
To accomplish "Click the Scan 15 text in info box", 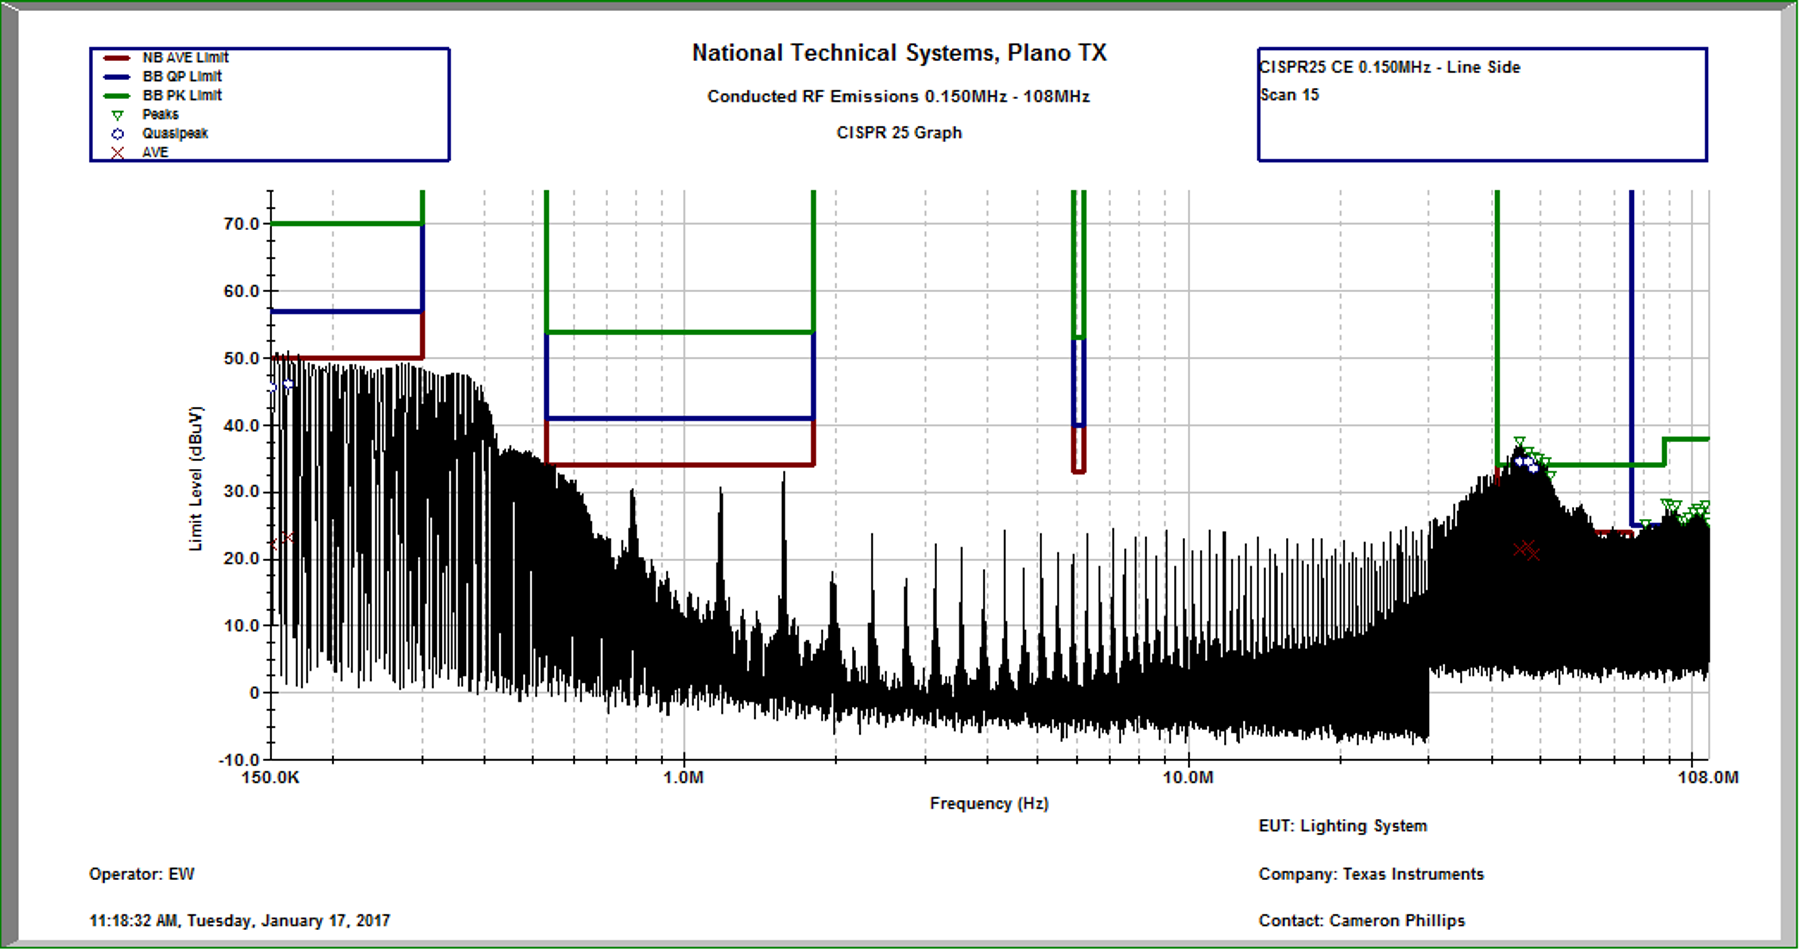I will point(1289,95).
